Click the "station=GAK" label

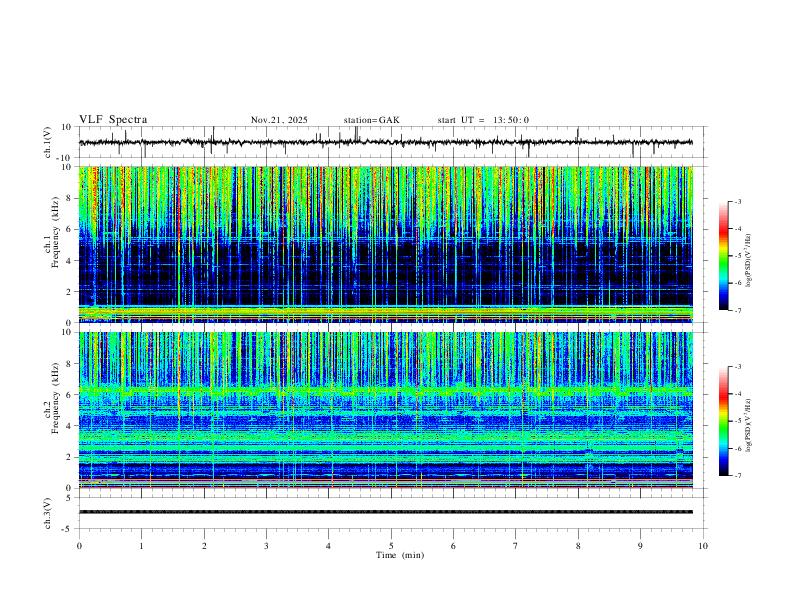371,120
